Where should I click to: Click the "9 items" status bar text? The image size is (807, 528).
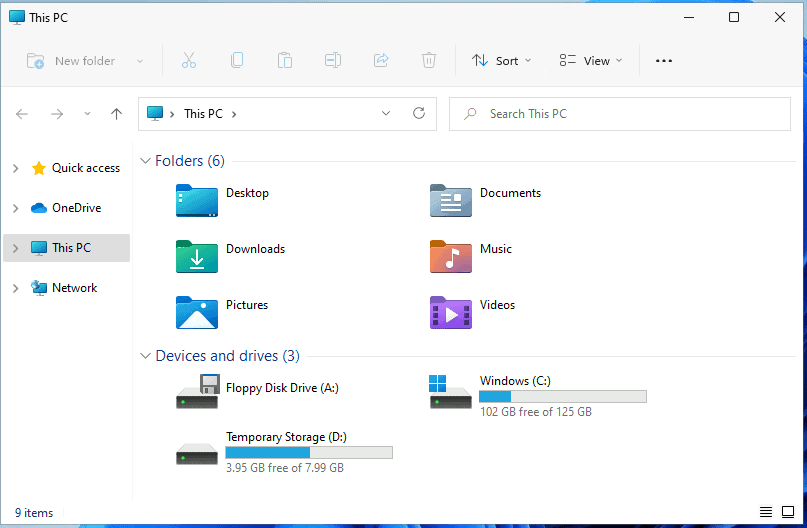34,513
